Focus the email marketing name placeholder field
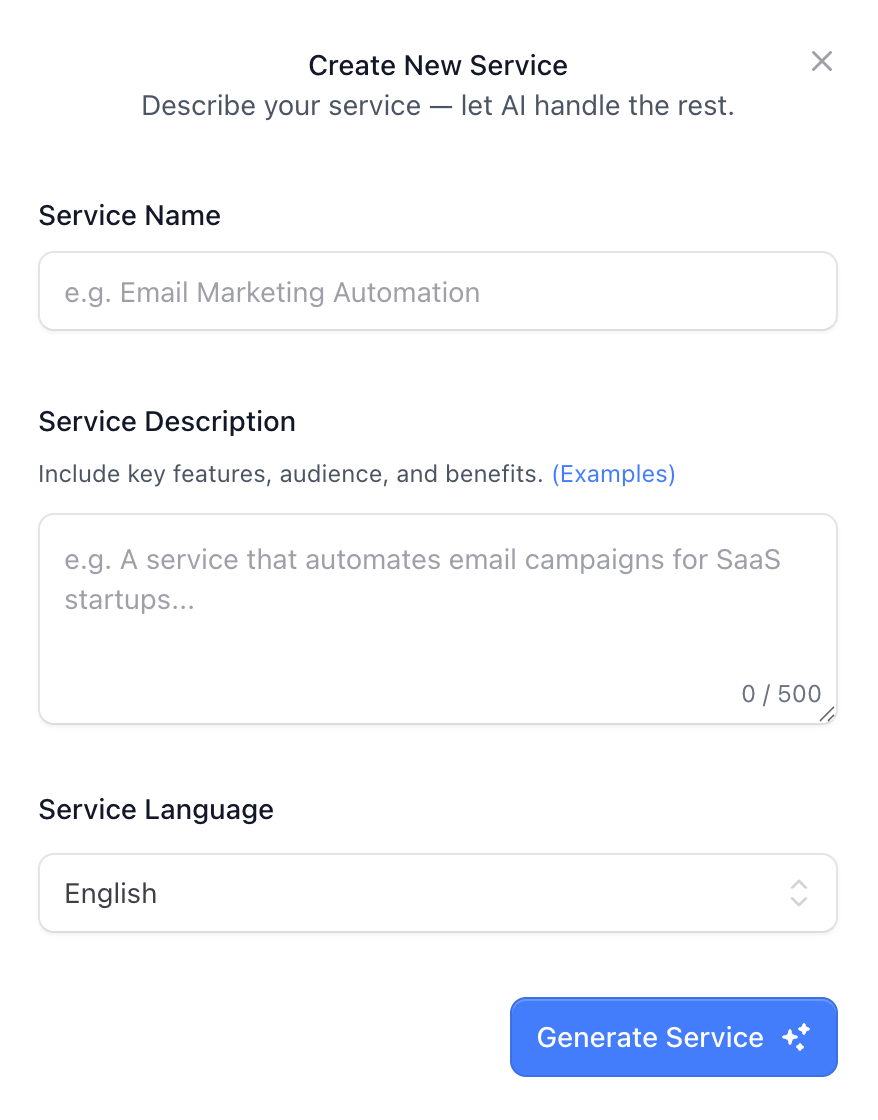 [437, 291]
